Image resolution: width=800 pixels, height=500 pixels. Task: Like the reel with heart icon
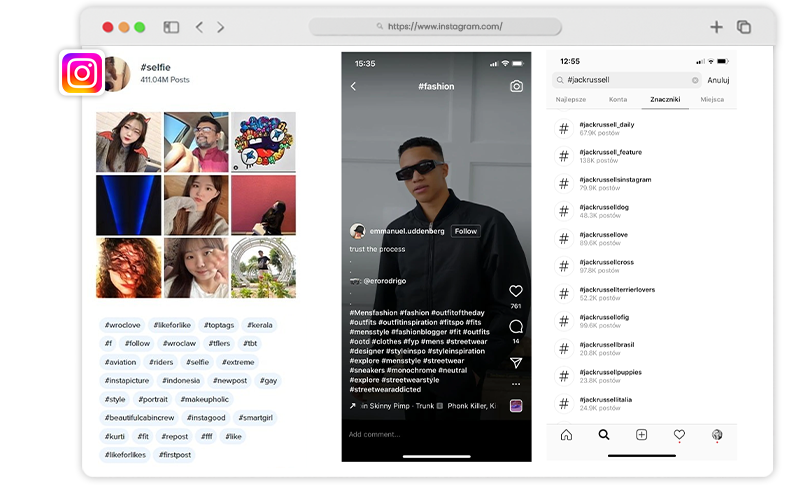click(516, 291)
